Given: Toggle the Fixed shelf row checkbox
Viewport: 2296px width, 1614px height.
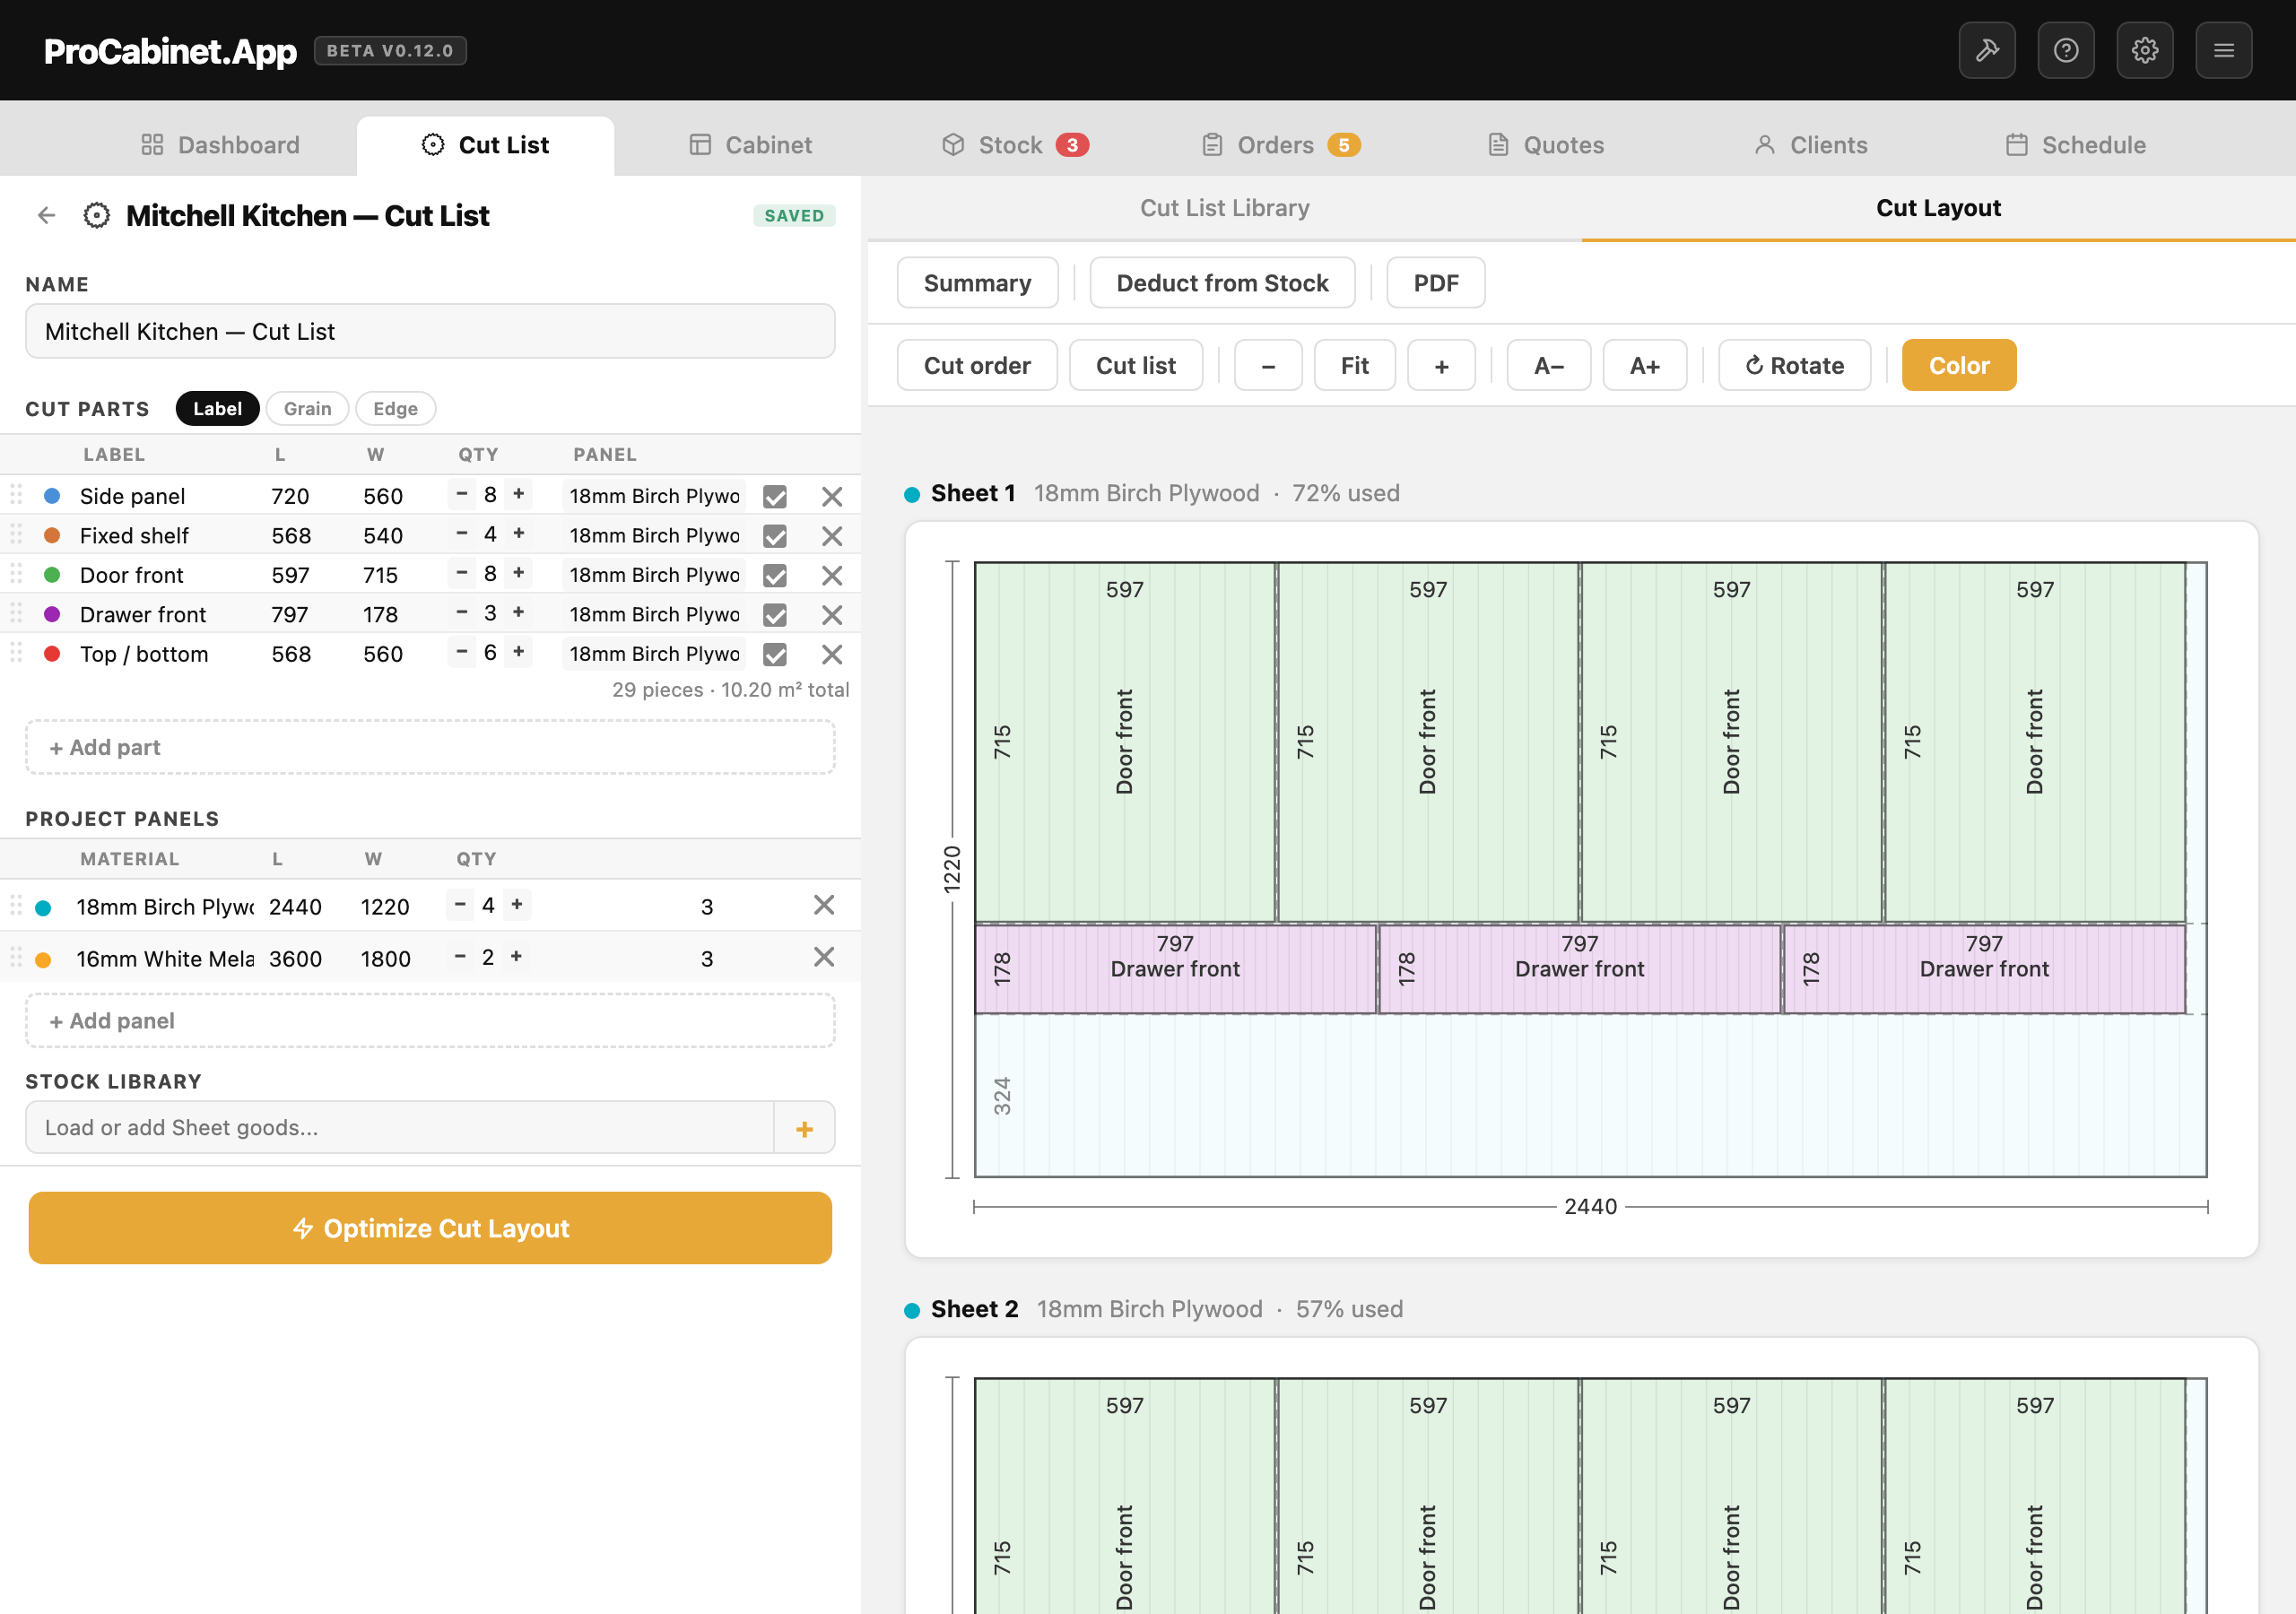Looking at the screenshot, I should pos(774,536).
